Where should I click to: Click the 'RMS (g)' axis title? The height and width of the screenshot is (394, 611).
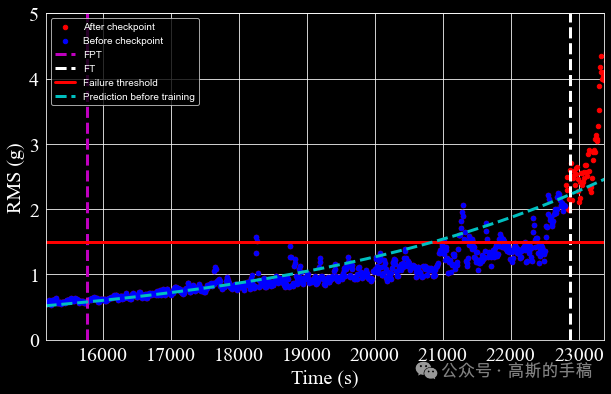(x=14, y=178)
